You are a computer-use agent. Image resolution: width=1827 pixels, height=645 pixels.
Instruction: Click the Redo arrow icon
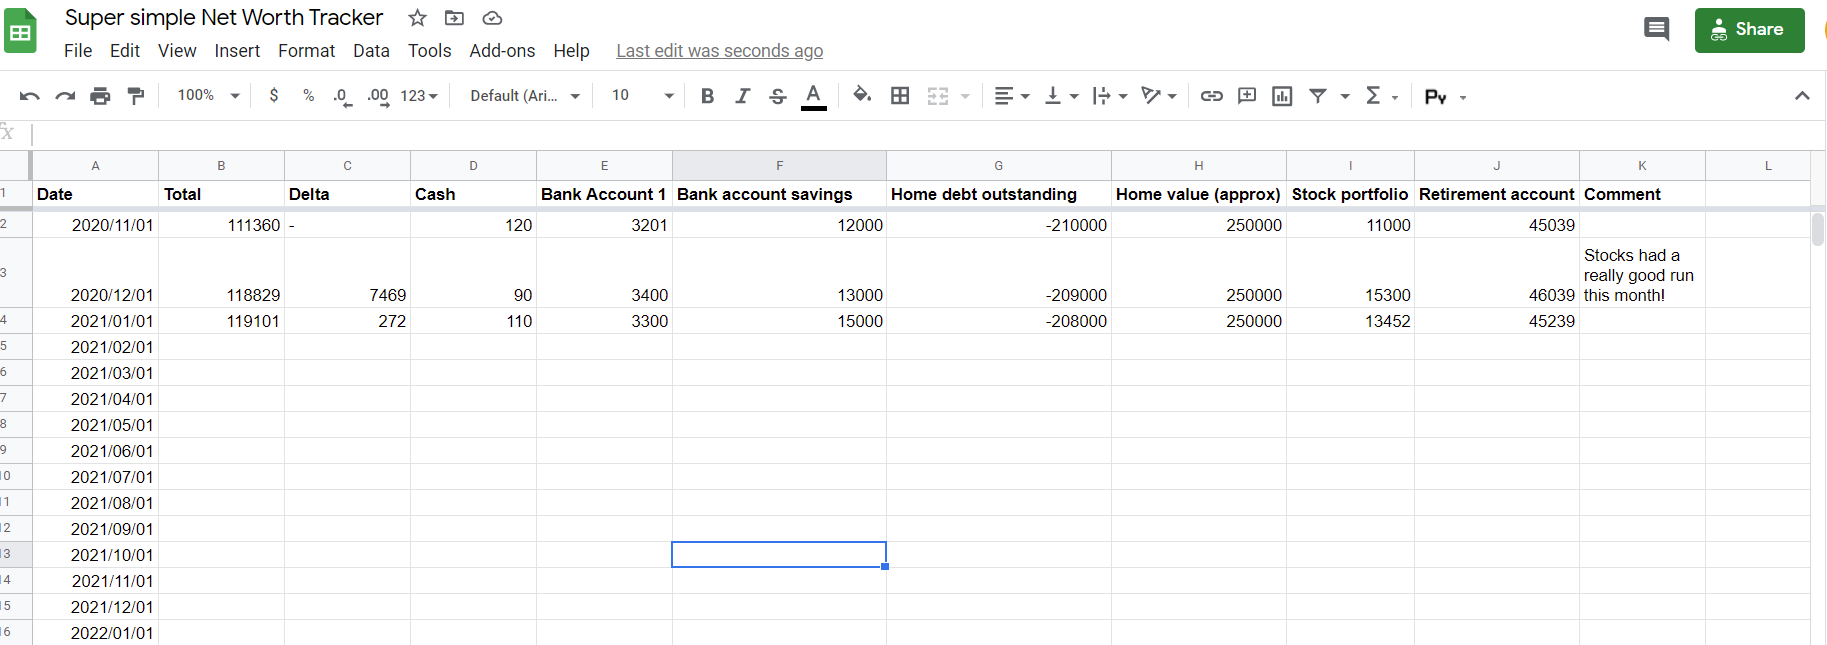tap(65, 96)
